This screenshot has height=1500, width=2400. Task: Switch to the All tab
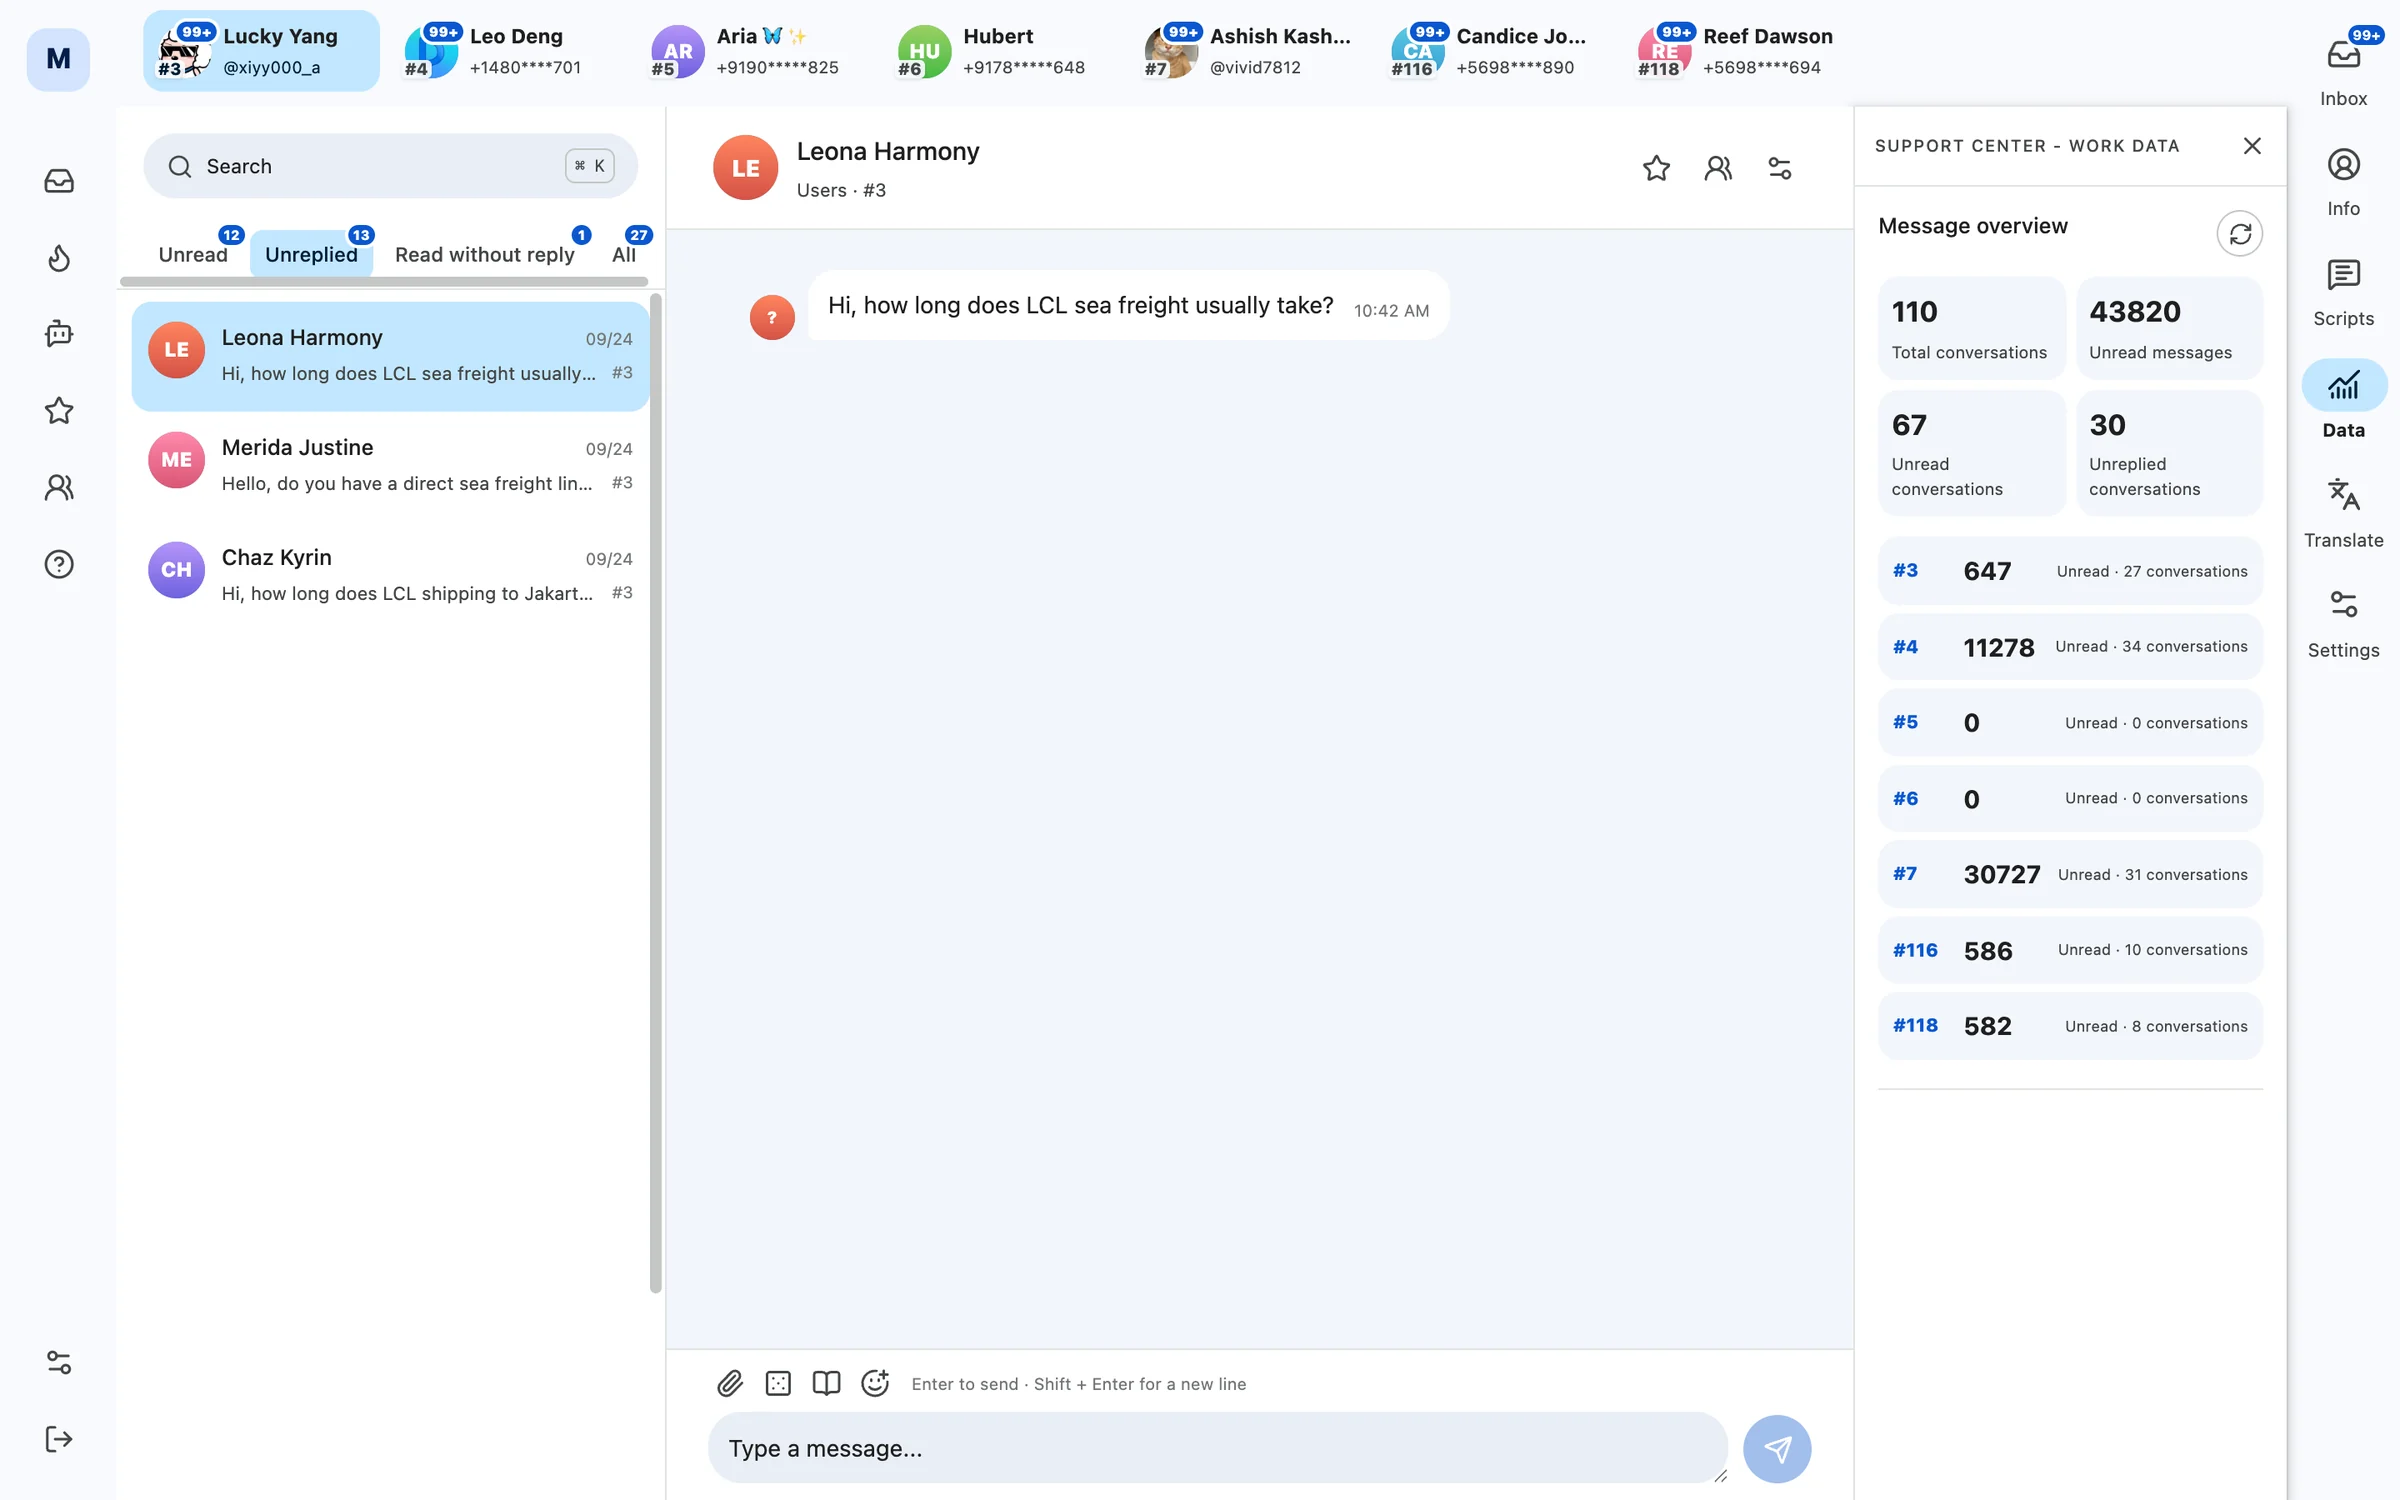pyautogui.click(x=624, y=254)
